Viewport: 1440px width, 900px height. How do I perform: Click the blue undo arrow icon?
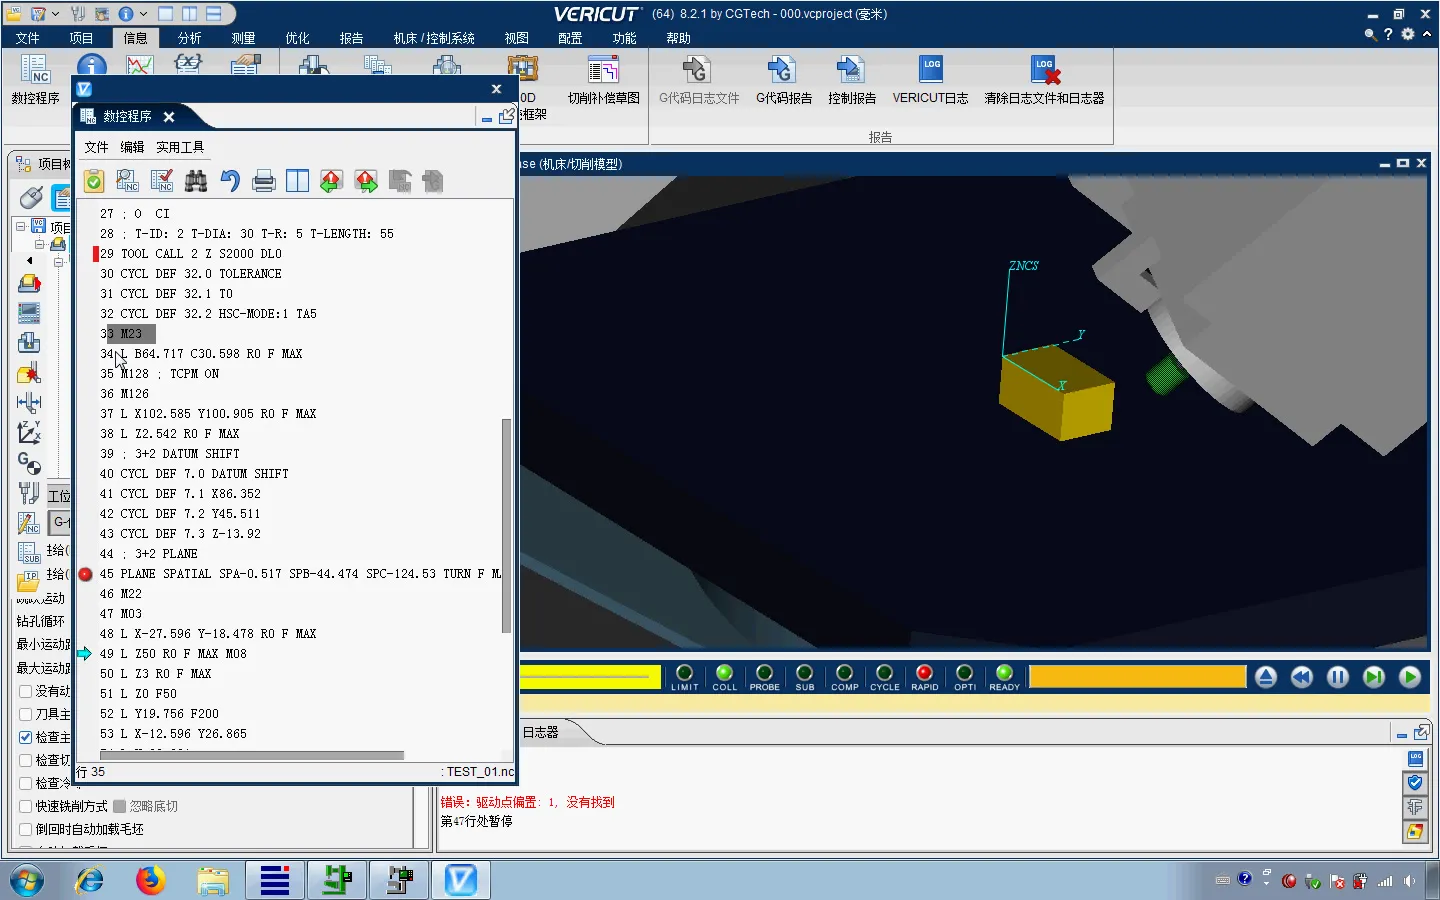[x=230, y=181]
